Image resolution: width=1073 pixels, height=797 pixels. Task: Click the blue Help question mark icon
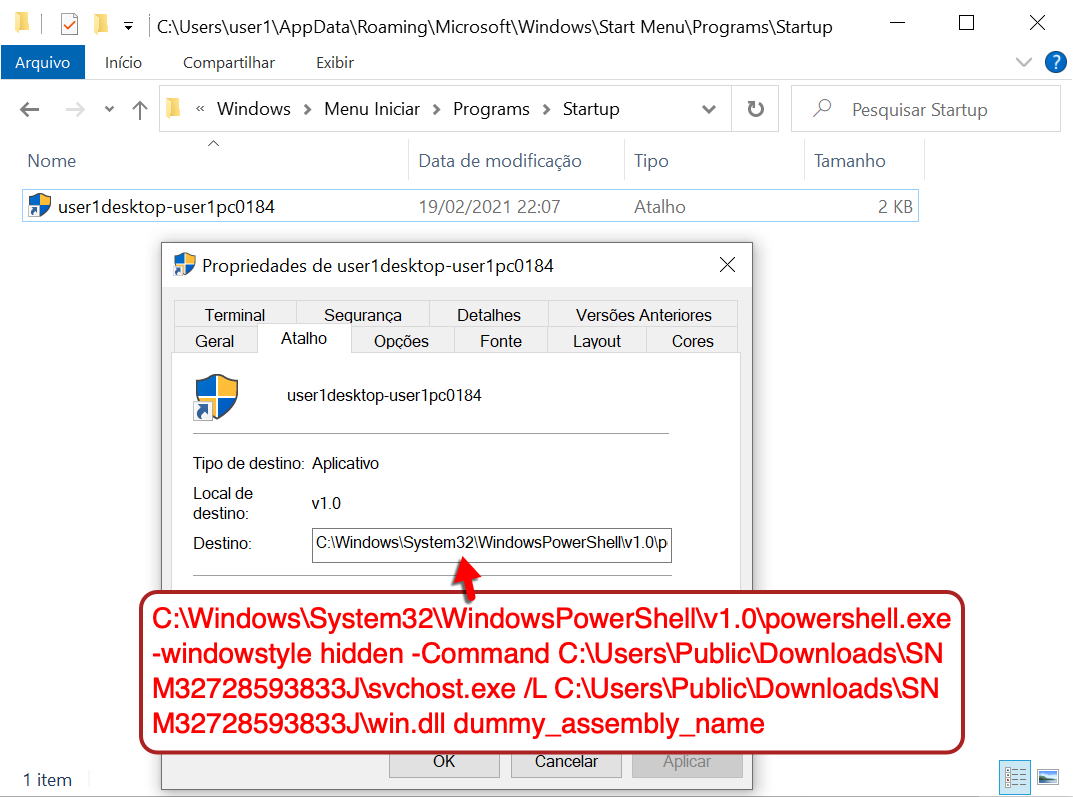coord(1055,62)
